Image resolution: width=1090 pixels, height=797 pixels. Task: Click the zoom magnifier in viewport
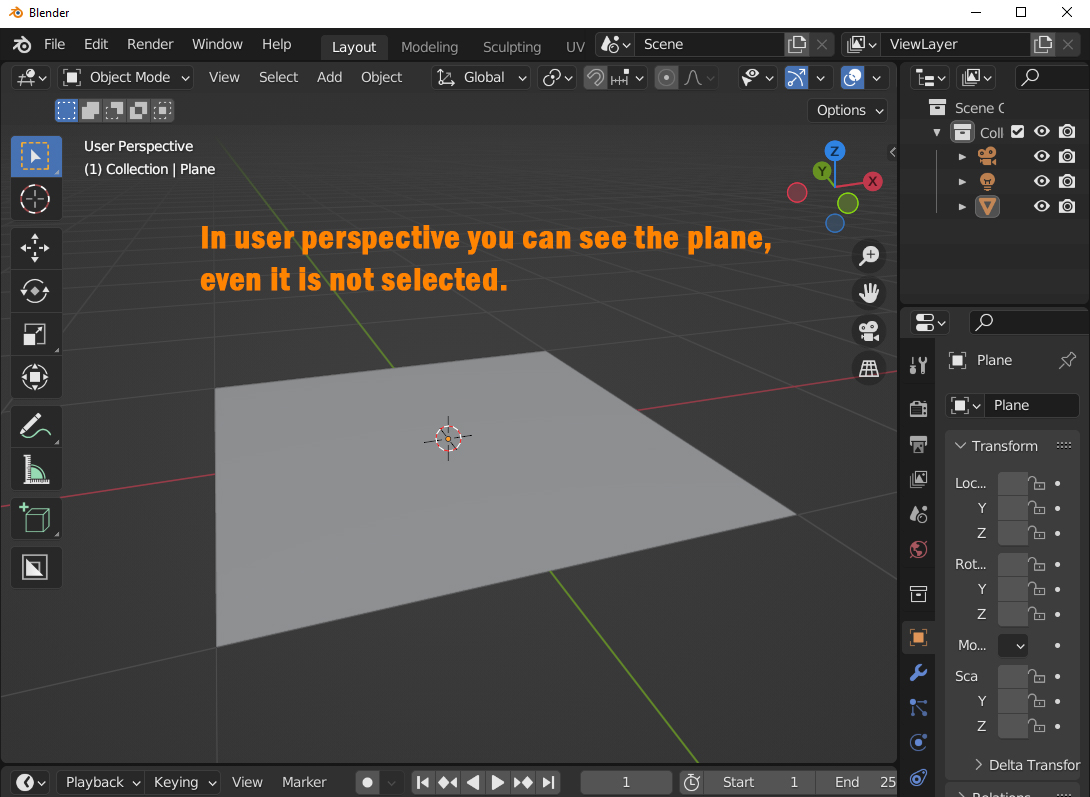[x=869, y=256]
